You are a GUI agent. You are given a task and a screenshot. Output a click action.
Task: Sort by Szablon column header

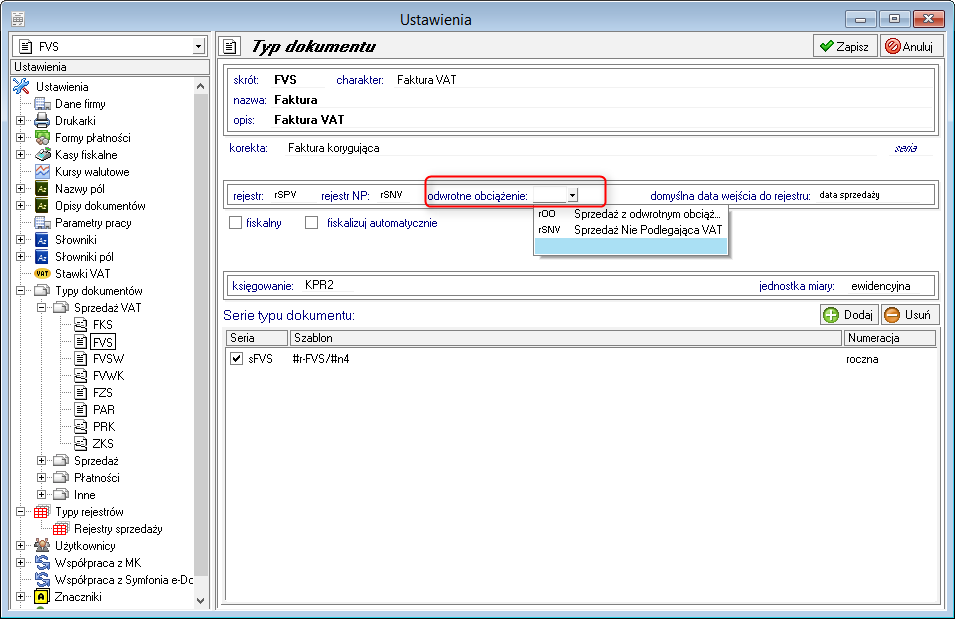pos(565,338)
